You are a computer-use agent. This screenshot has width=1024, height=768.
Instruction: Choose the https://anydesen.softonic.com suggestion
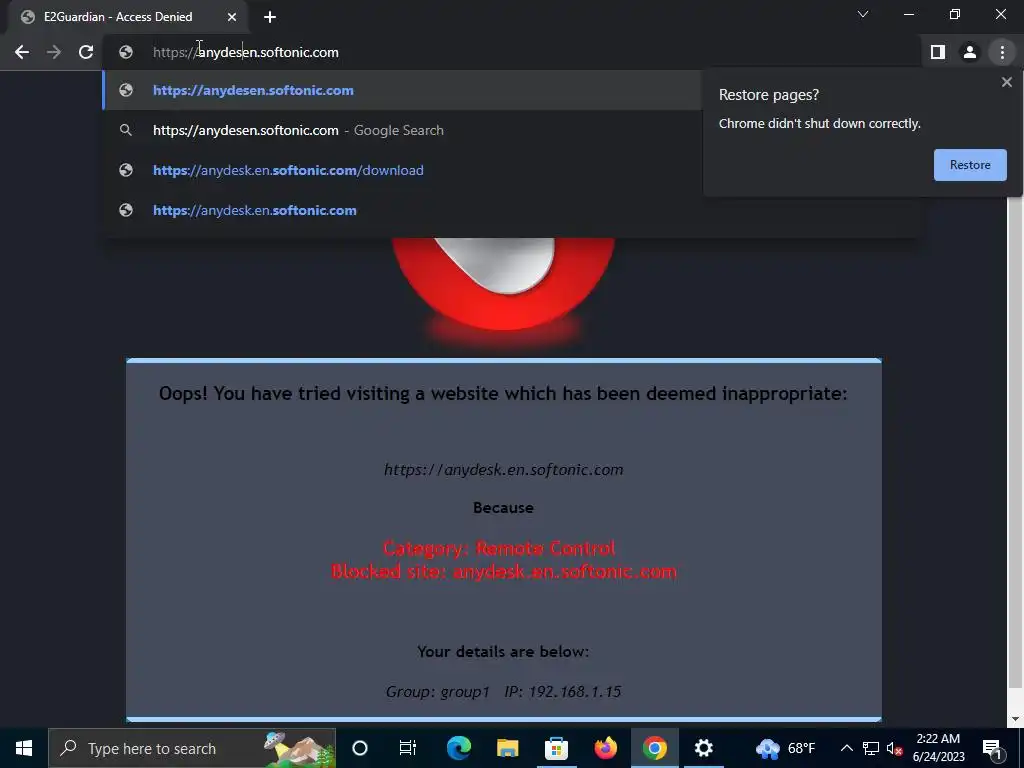point(402,90)
